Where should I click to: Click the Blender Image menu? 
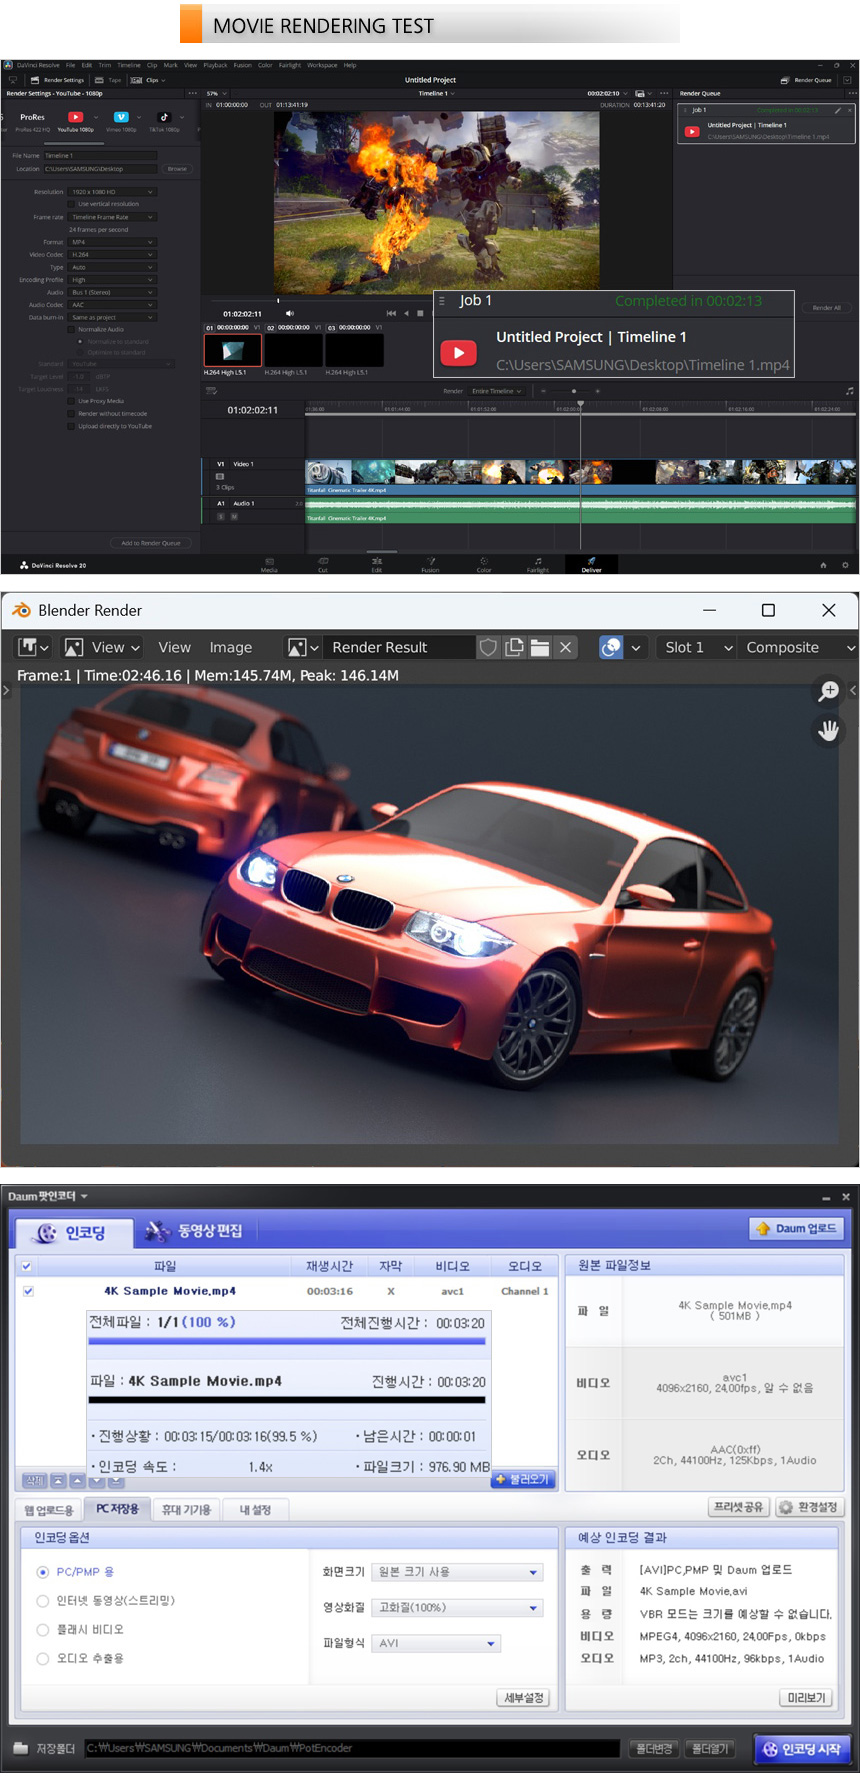tap(230, 647)
